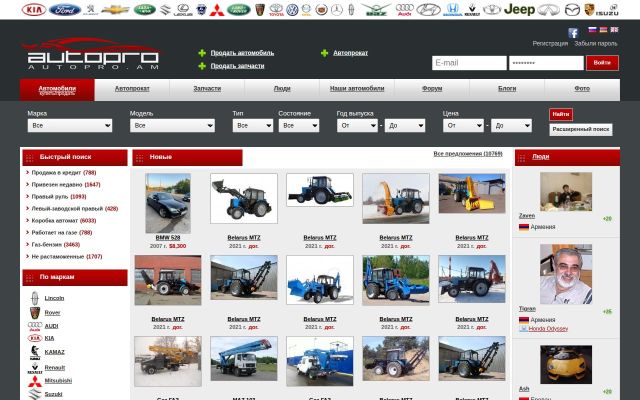Click the Audi logo in top brand strip
This screenshot has height=400, width=640.
click(x=404, y=9)
